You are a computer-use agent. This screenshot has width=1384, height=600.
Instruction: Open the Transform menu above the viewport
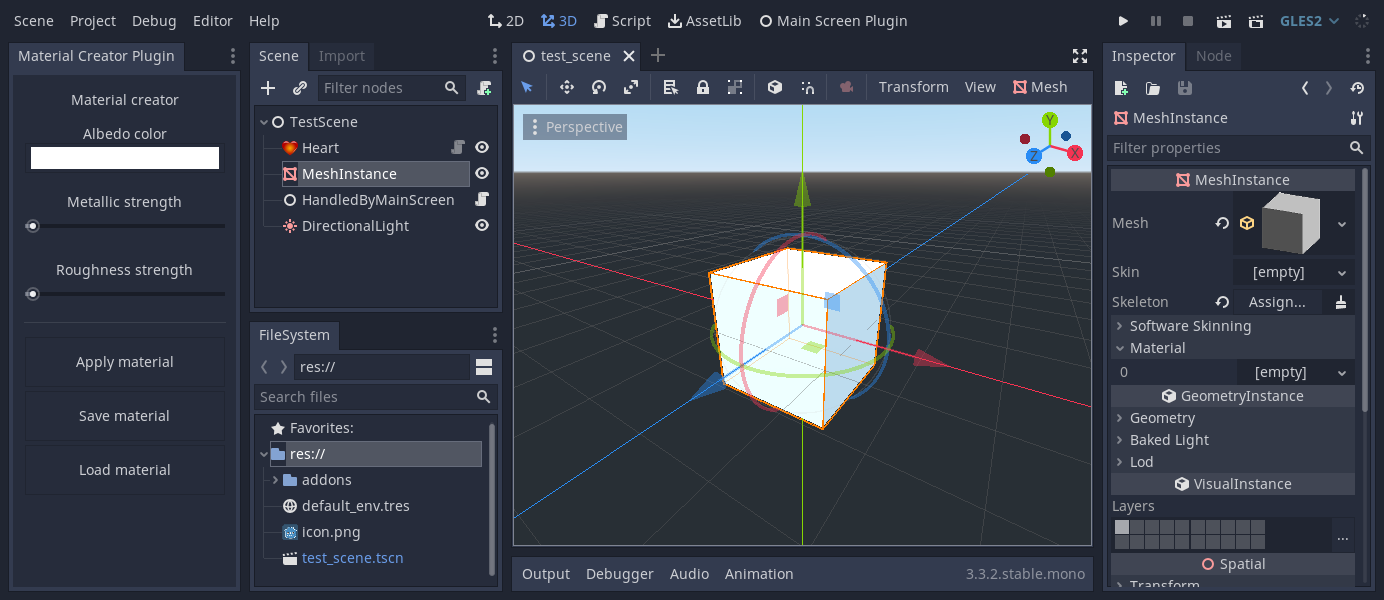pos(913,87)
